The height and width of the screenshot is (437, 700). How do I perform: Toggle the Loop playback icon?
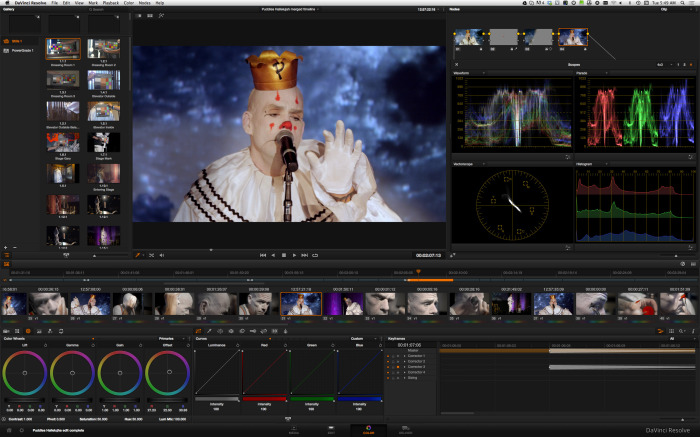pyautogui.click(x=316, y=255)
